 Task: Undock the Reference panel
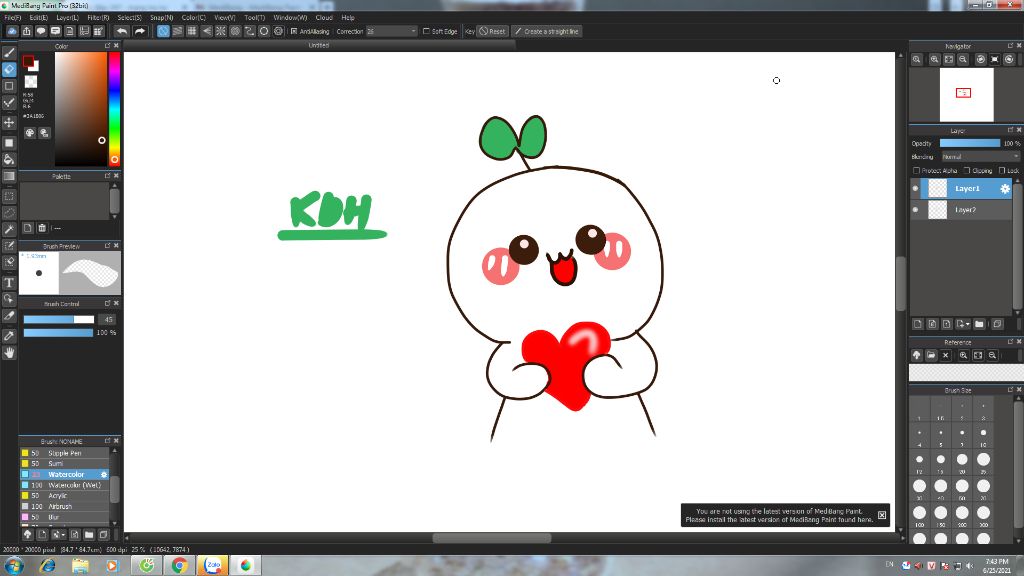(1010, 342)
